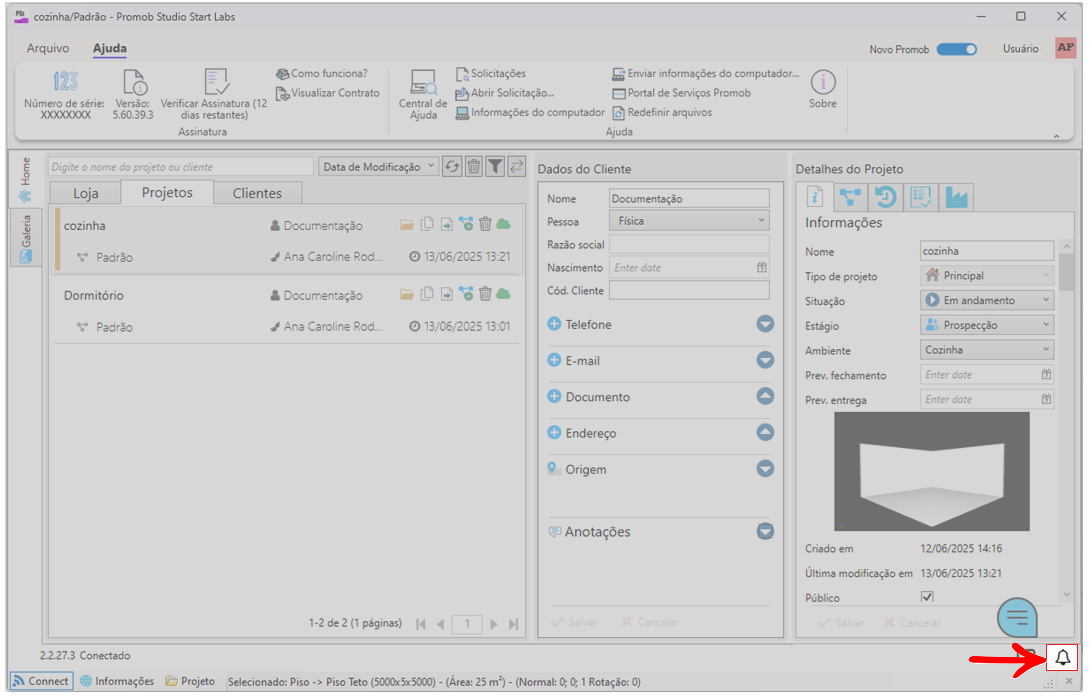The image size is (1092, 696).
Task: Open the history detail tab
Action: tap(886, 197)
